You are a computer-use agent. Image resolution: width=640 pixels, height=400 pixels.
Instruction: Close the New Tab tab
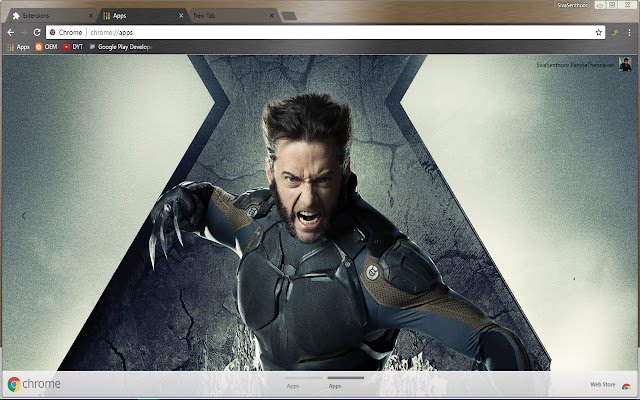coord(271,16)
